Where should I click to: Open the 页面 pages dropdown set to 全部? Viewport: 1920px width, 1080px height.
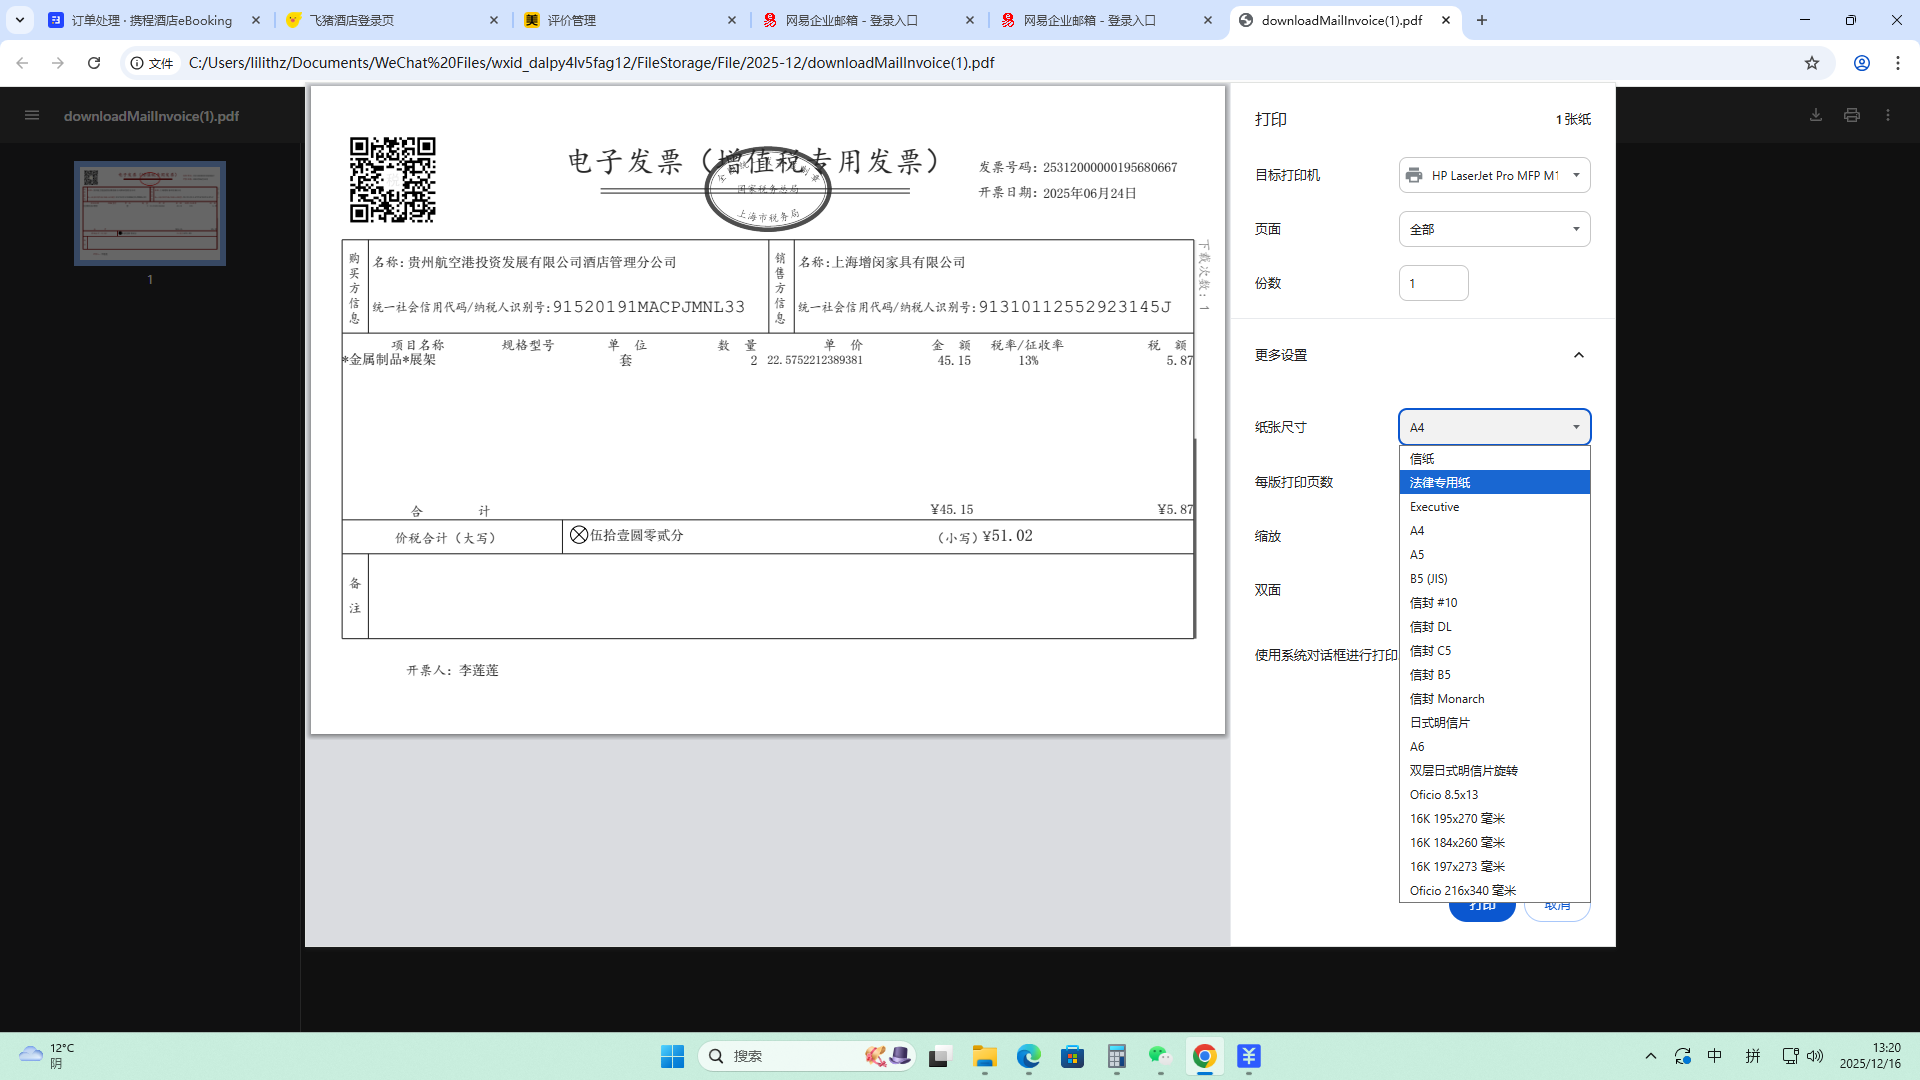(x=1494, y=229)
